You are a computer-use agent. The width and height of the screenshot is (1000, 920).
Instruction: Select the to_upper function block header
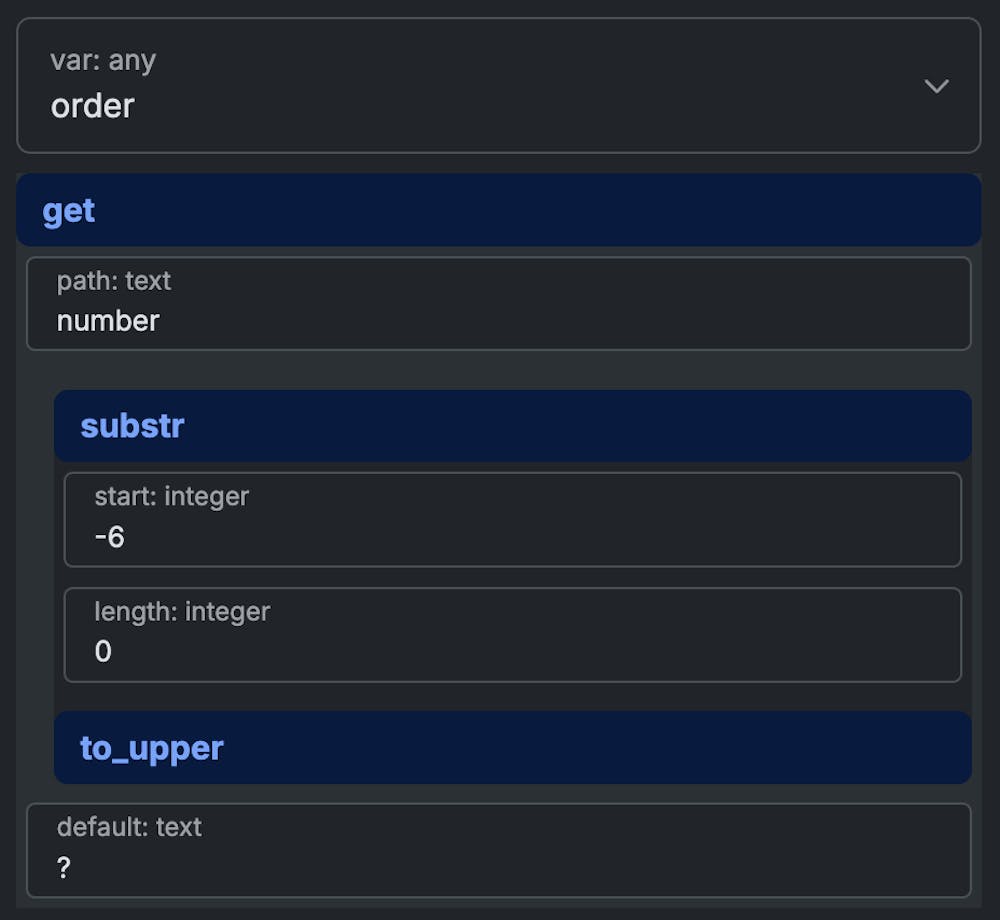tap(513, 747)
